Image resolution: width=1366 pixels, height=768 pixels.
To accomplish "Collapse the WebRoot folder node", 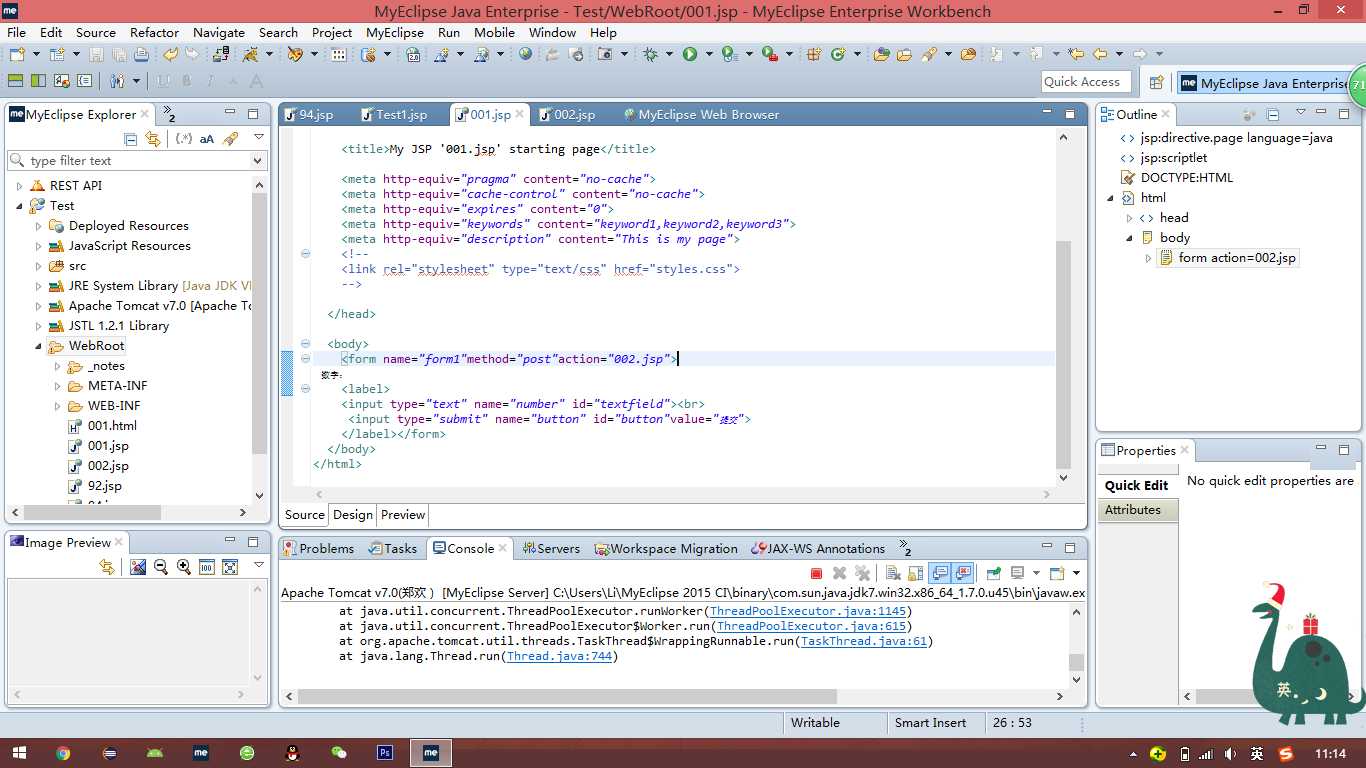I will click(x=38, y=346).
